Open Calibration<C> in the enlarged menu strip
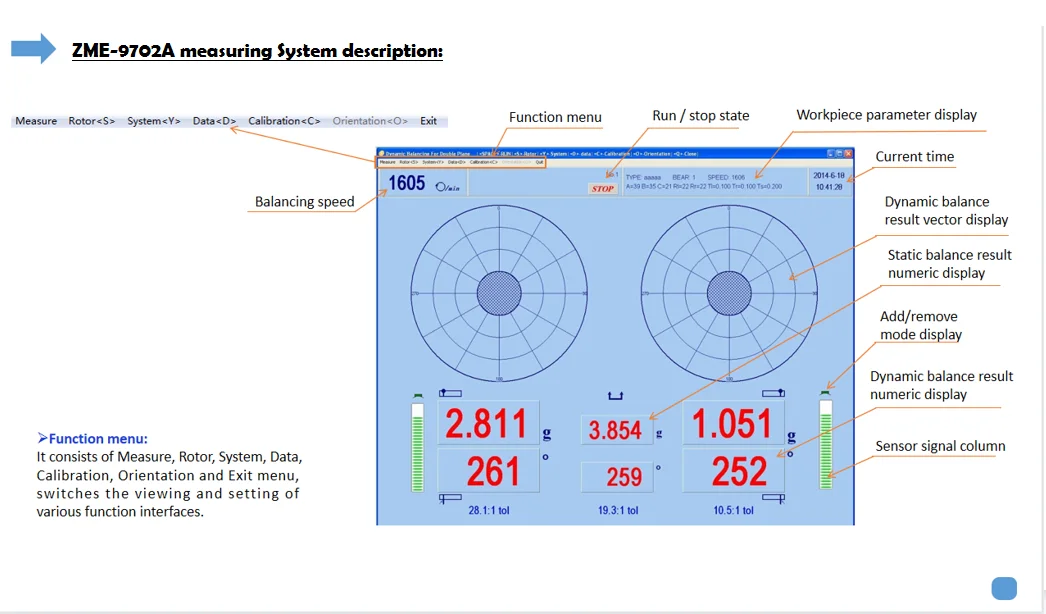 coord(284,121)
